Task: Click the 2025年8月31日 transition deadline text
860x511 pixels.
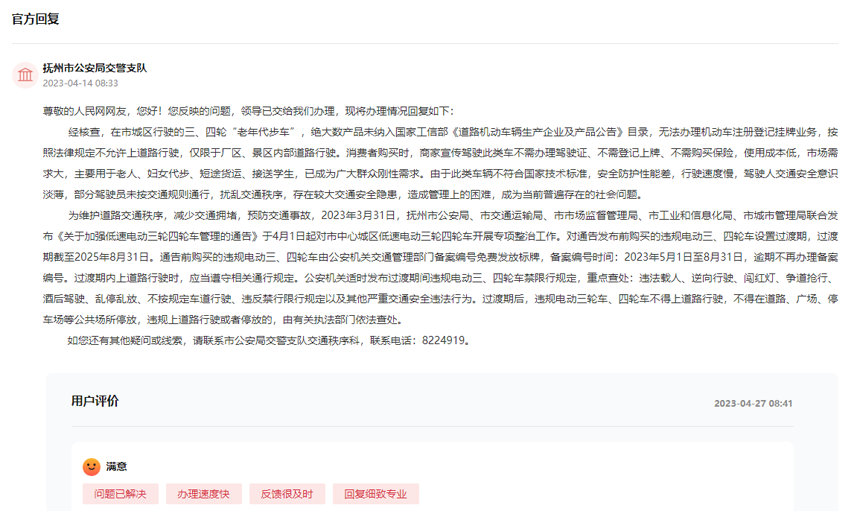Action: (118, 256)
